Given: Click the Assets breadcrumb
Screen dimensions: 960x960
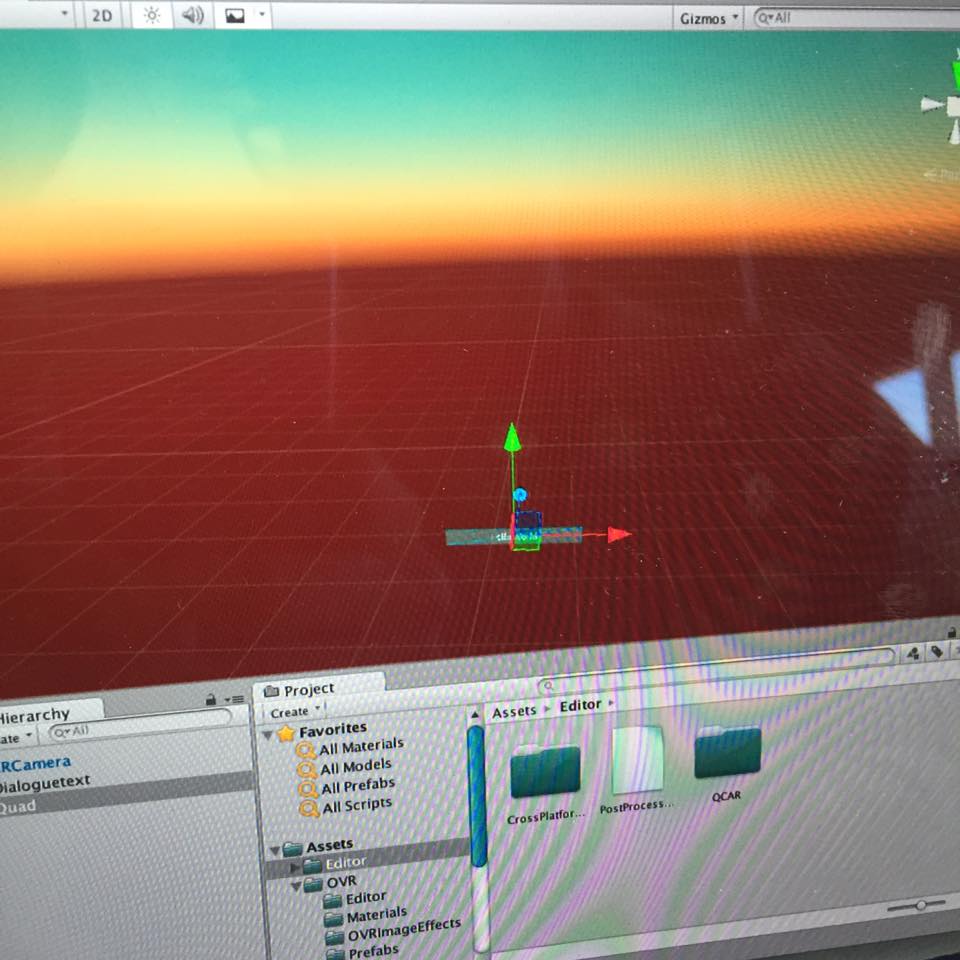Looking at the screenshot, I should click(x=514, y=711).
